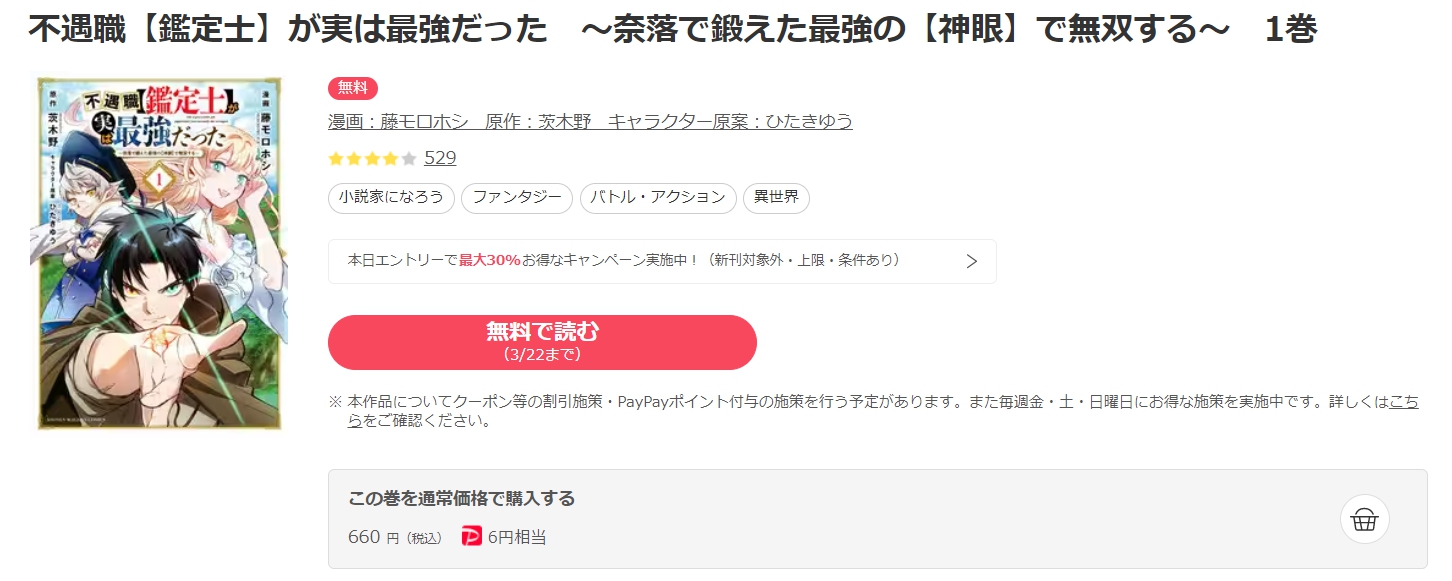Click the 6円相当 PayPay points label
This screenshot has width=1452, height=581.
point(517,537)
